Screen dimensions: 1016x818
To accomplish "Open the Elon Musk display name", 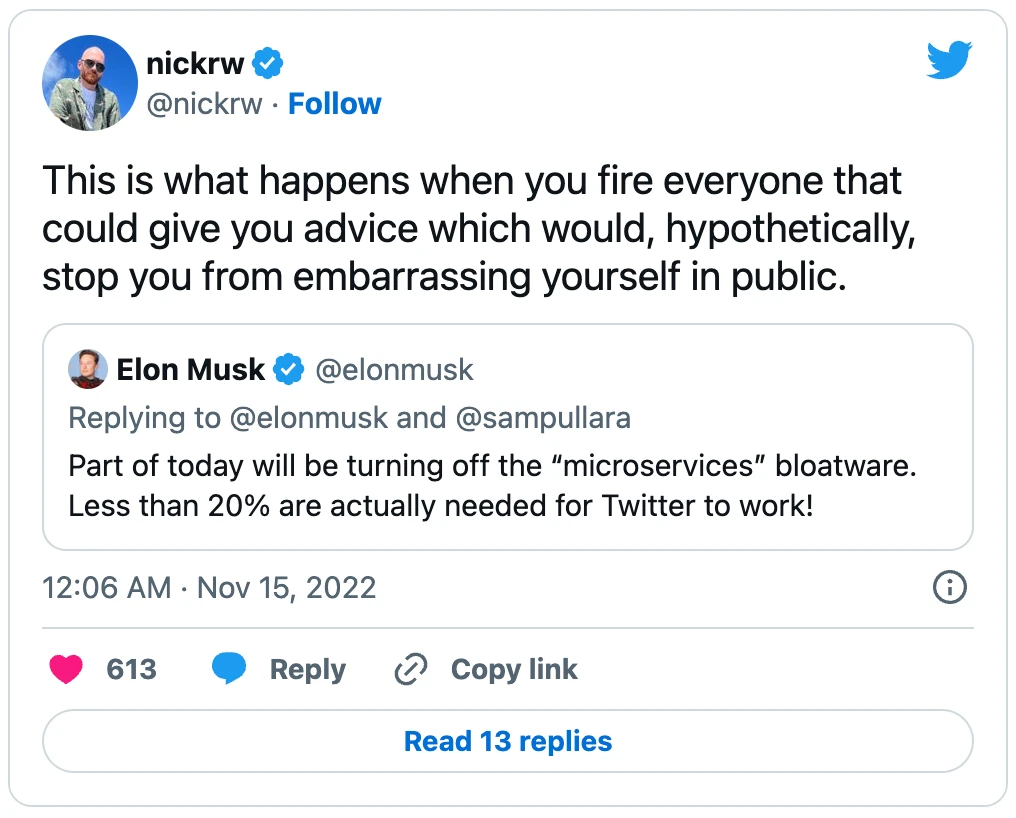I will [190, 370].
